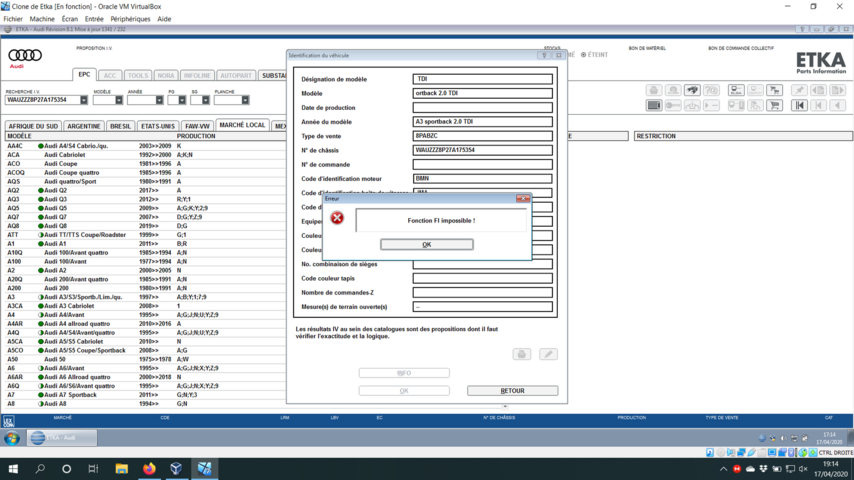
Task: Select the ÉTEINT radio button
Action: (x=583, y=54)
